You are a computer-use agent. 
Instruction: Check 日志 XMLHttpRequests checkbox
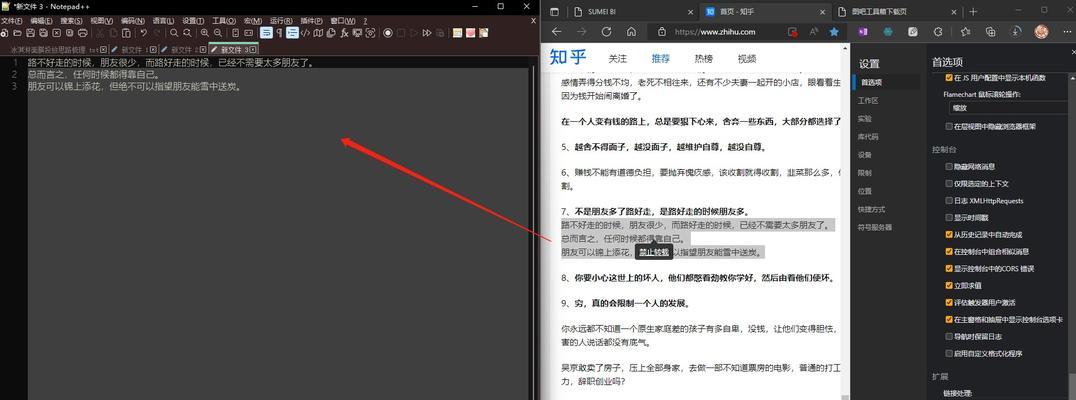[x=949, y=200]
